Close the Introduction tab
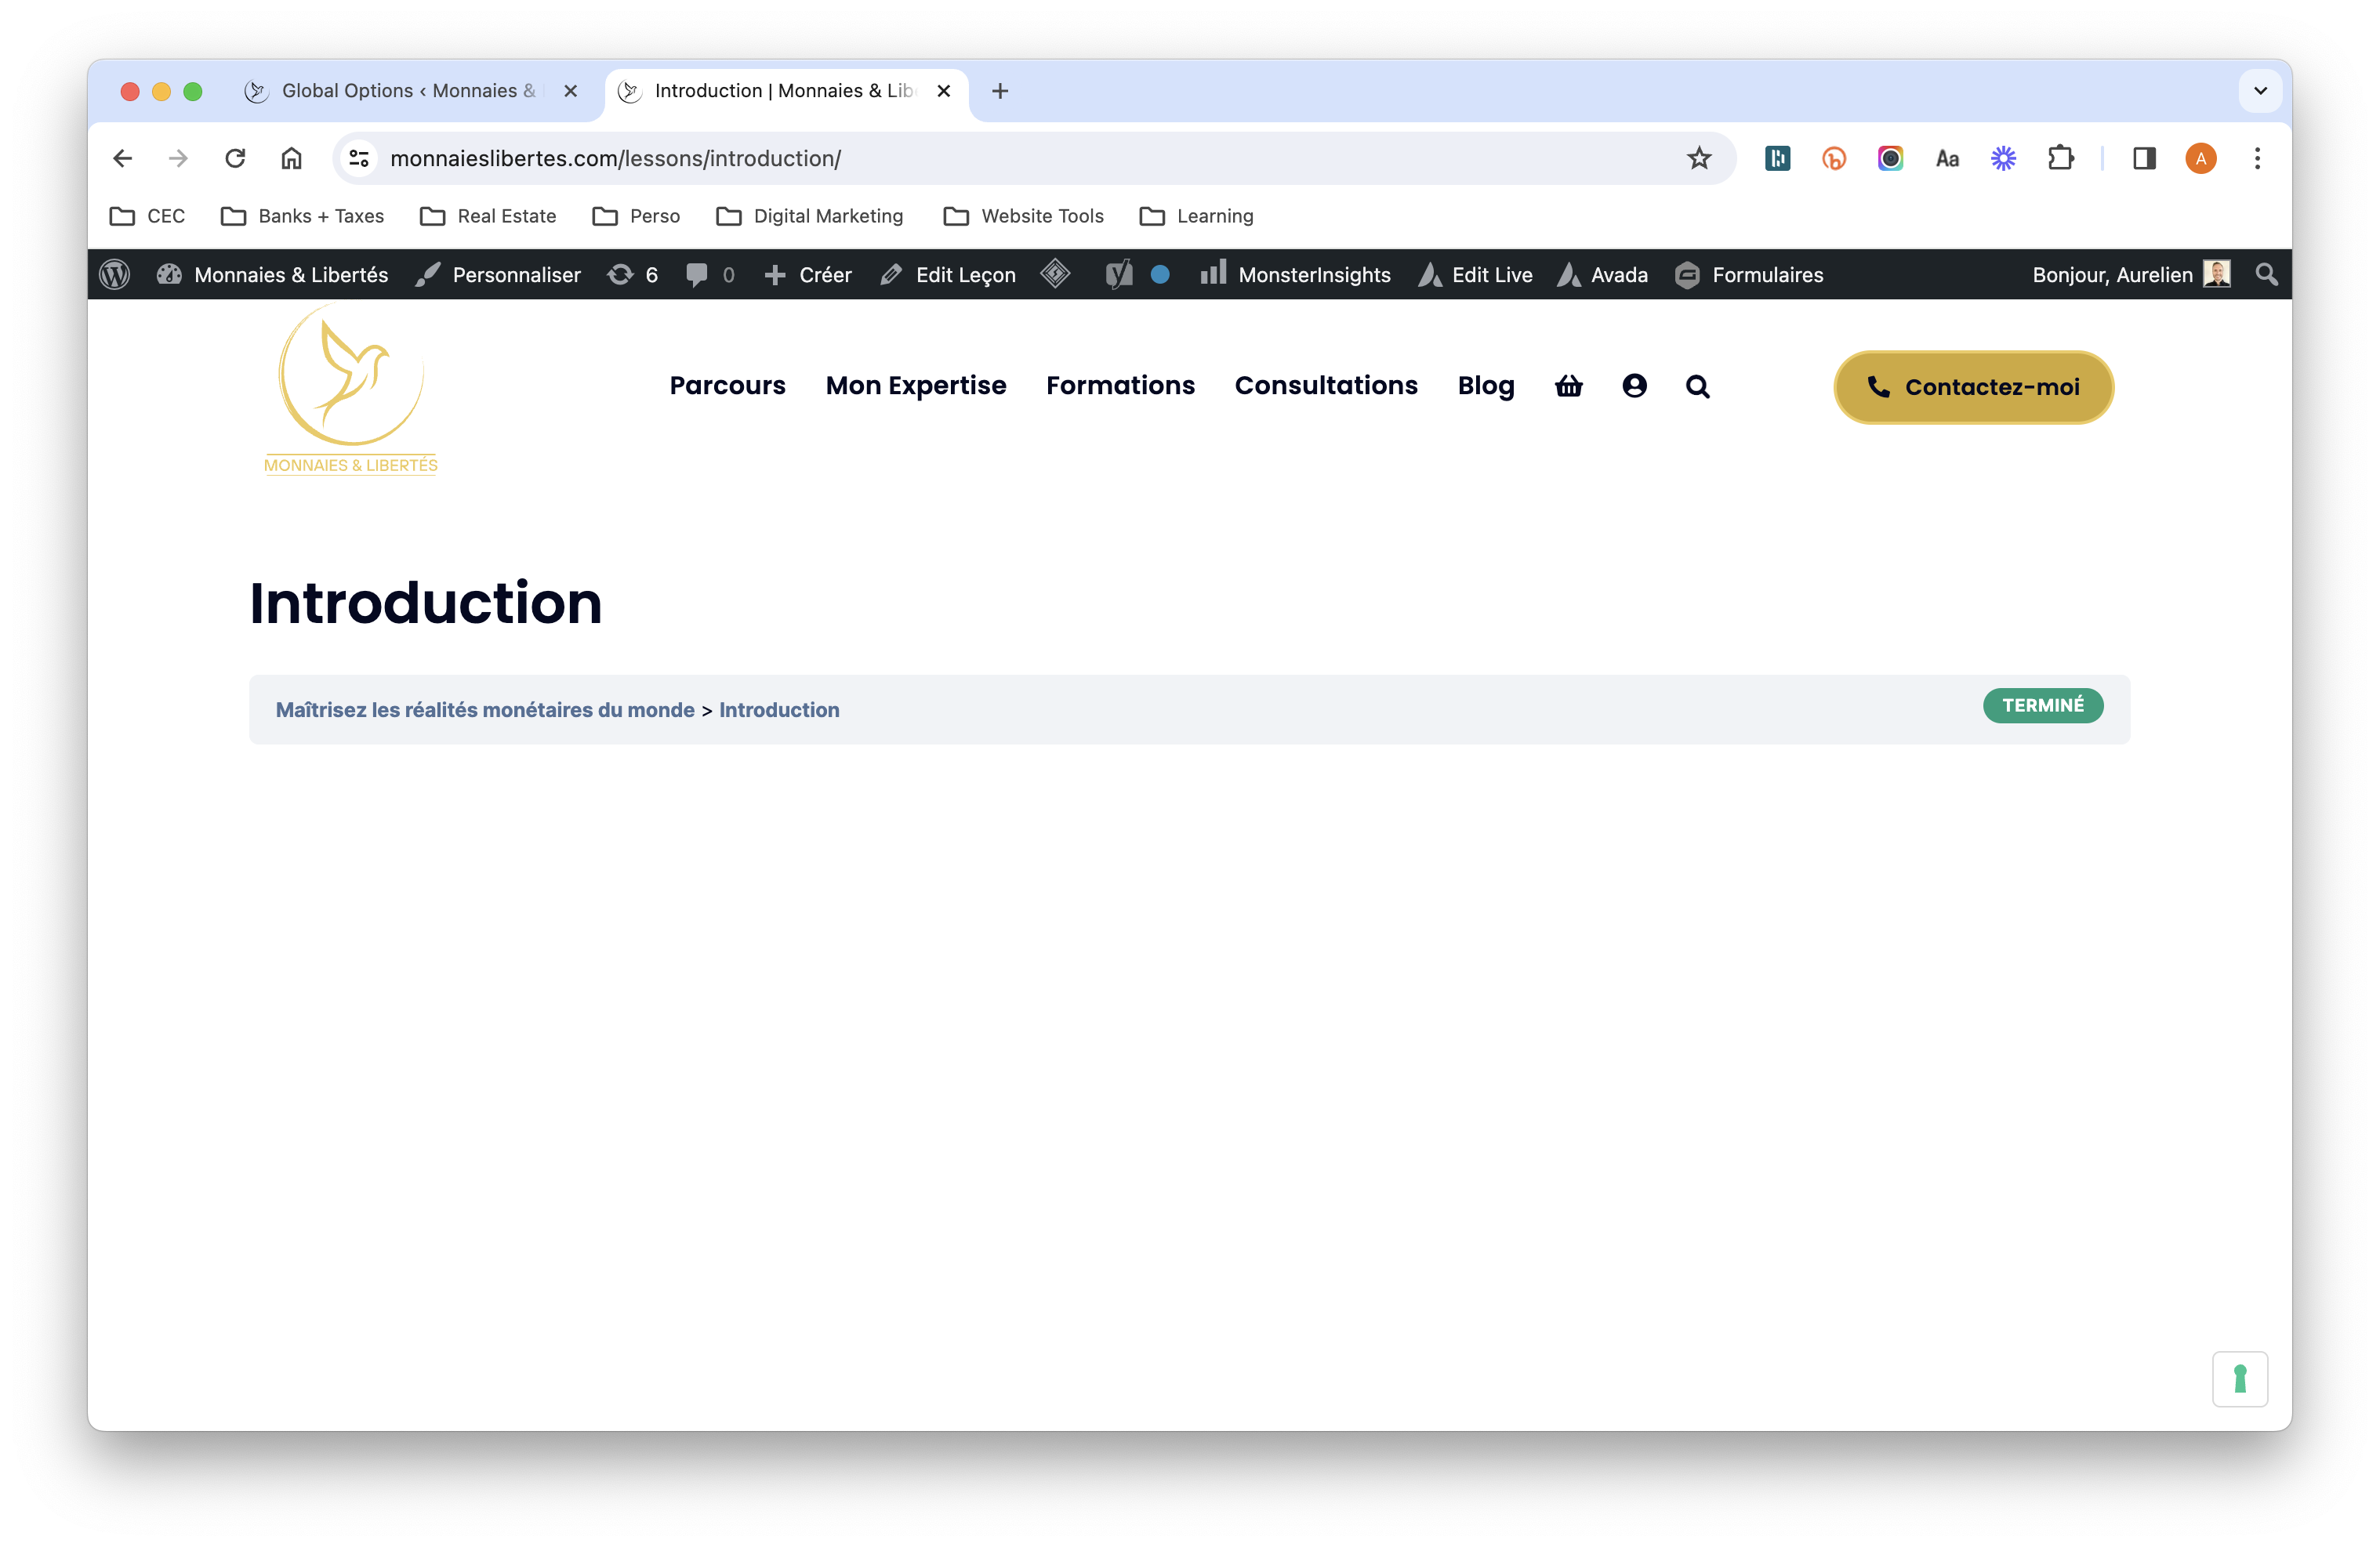The height and width of the screenshot is (1547, 2380). [943, 91]
